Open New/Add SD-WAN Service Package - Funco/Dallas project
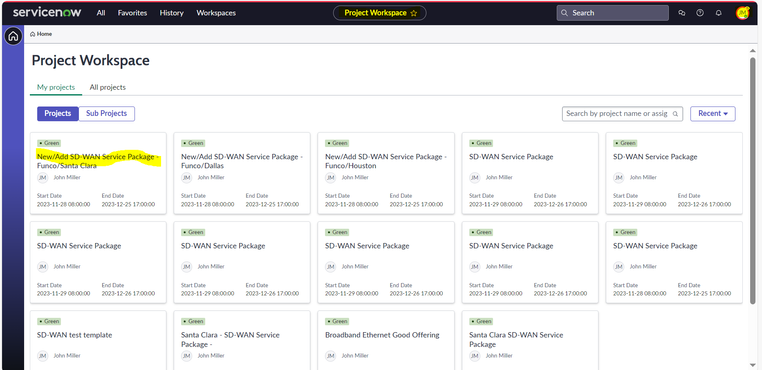Image resolution: width=762 pixels, height=370 pixels. pos(242,161)
